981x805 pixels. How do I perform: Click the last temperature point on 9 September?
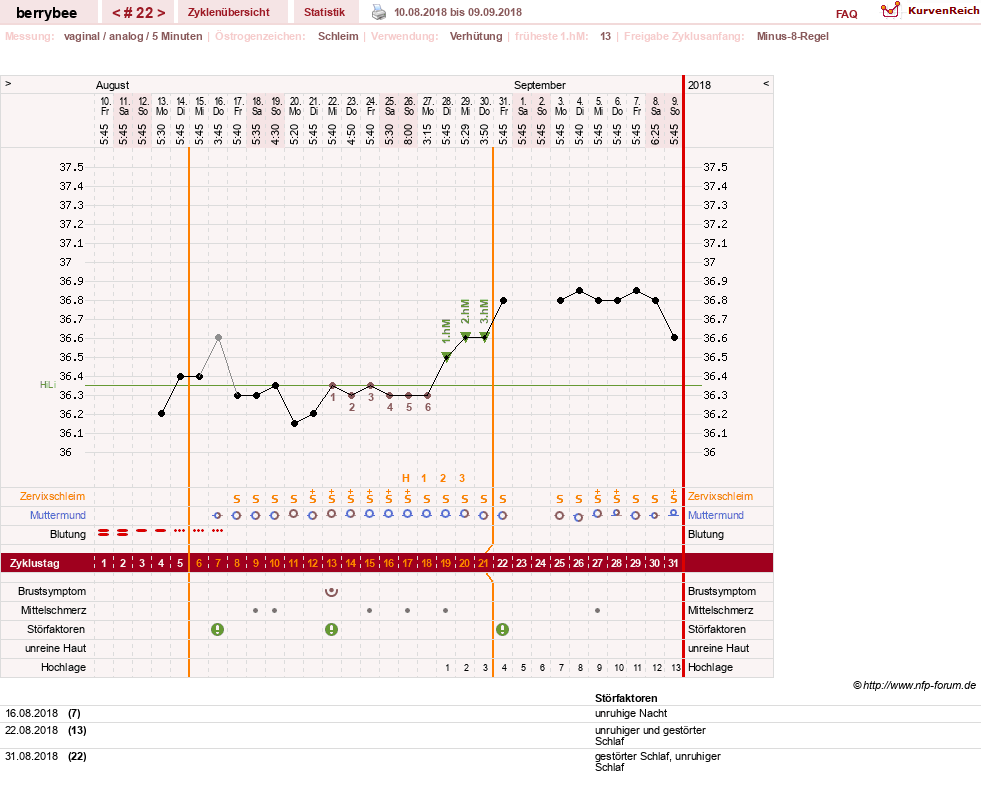pos(674,337)
